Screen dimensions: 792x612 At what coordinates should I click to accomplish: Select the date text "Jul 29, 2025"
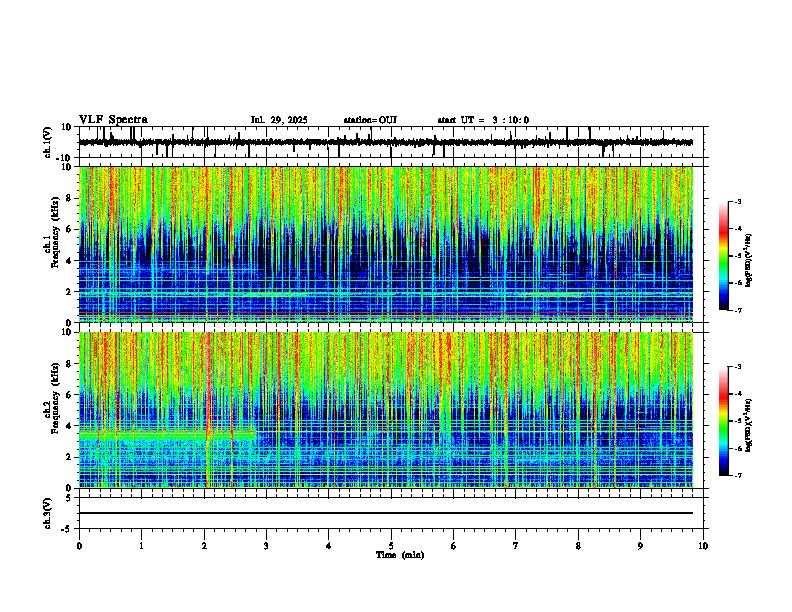tap(279, 120)
